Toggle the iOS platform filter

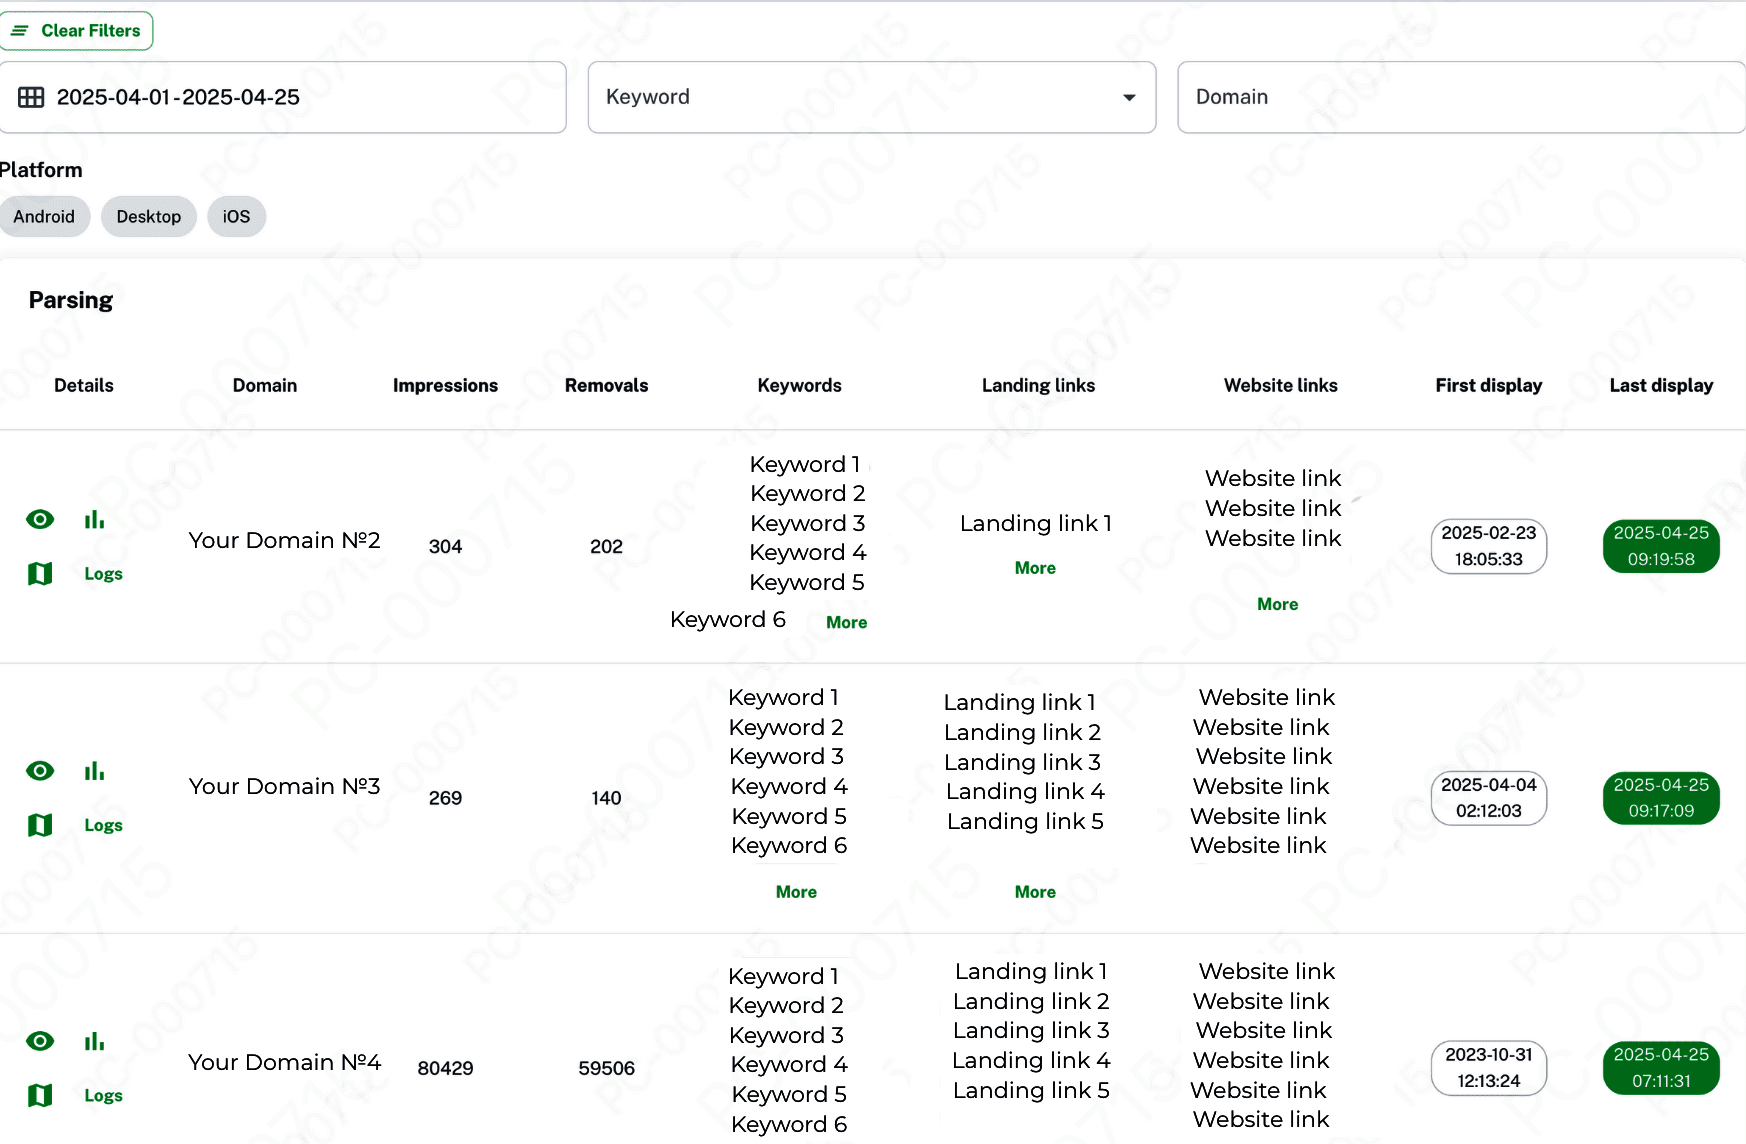(236, 217)
